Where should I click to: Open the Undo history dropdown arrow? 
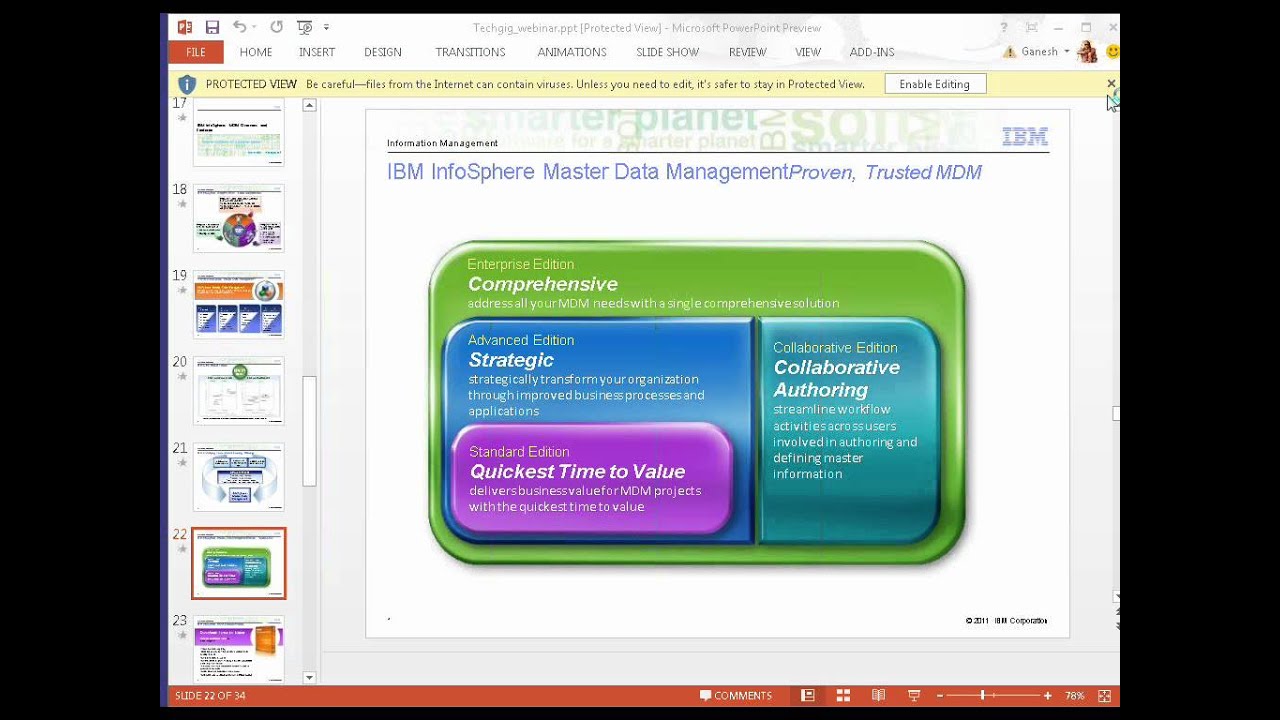click(x=254, y=27)
